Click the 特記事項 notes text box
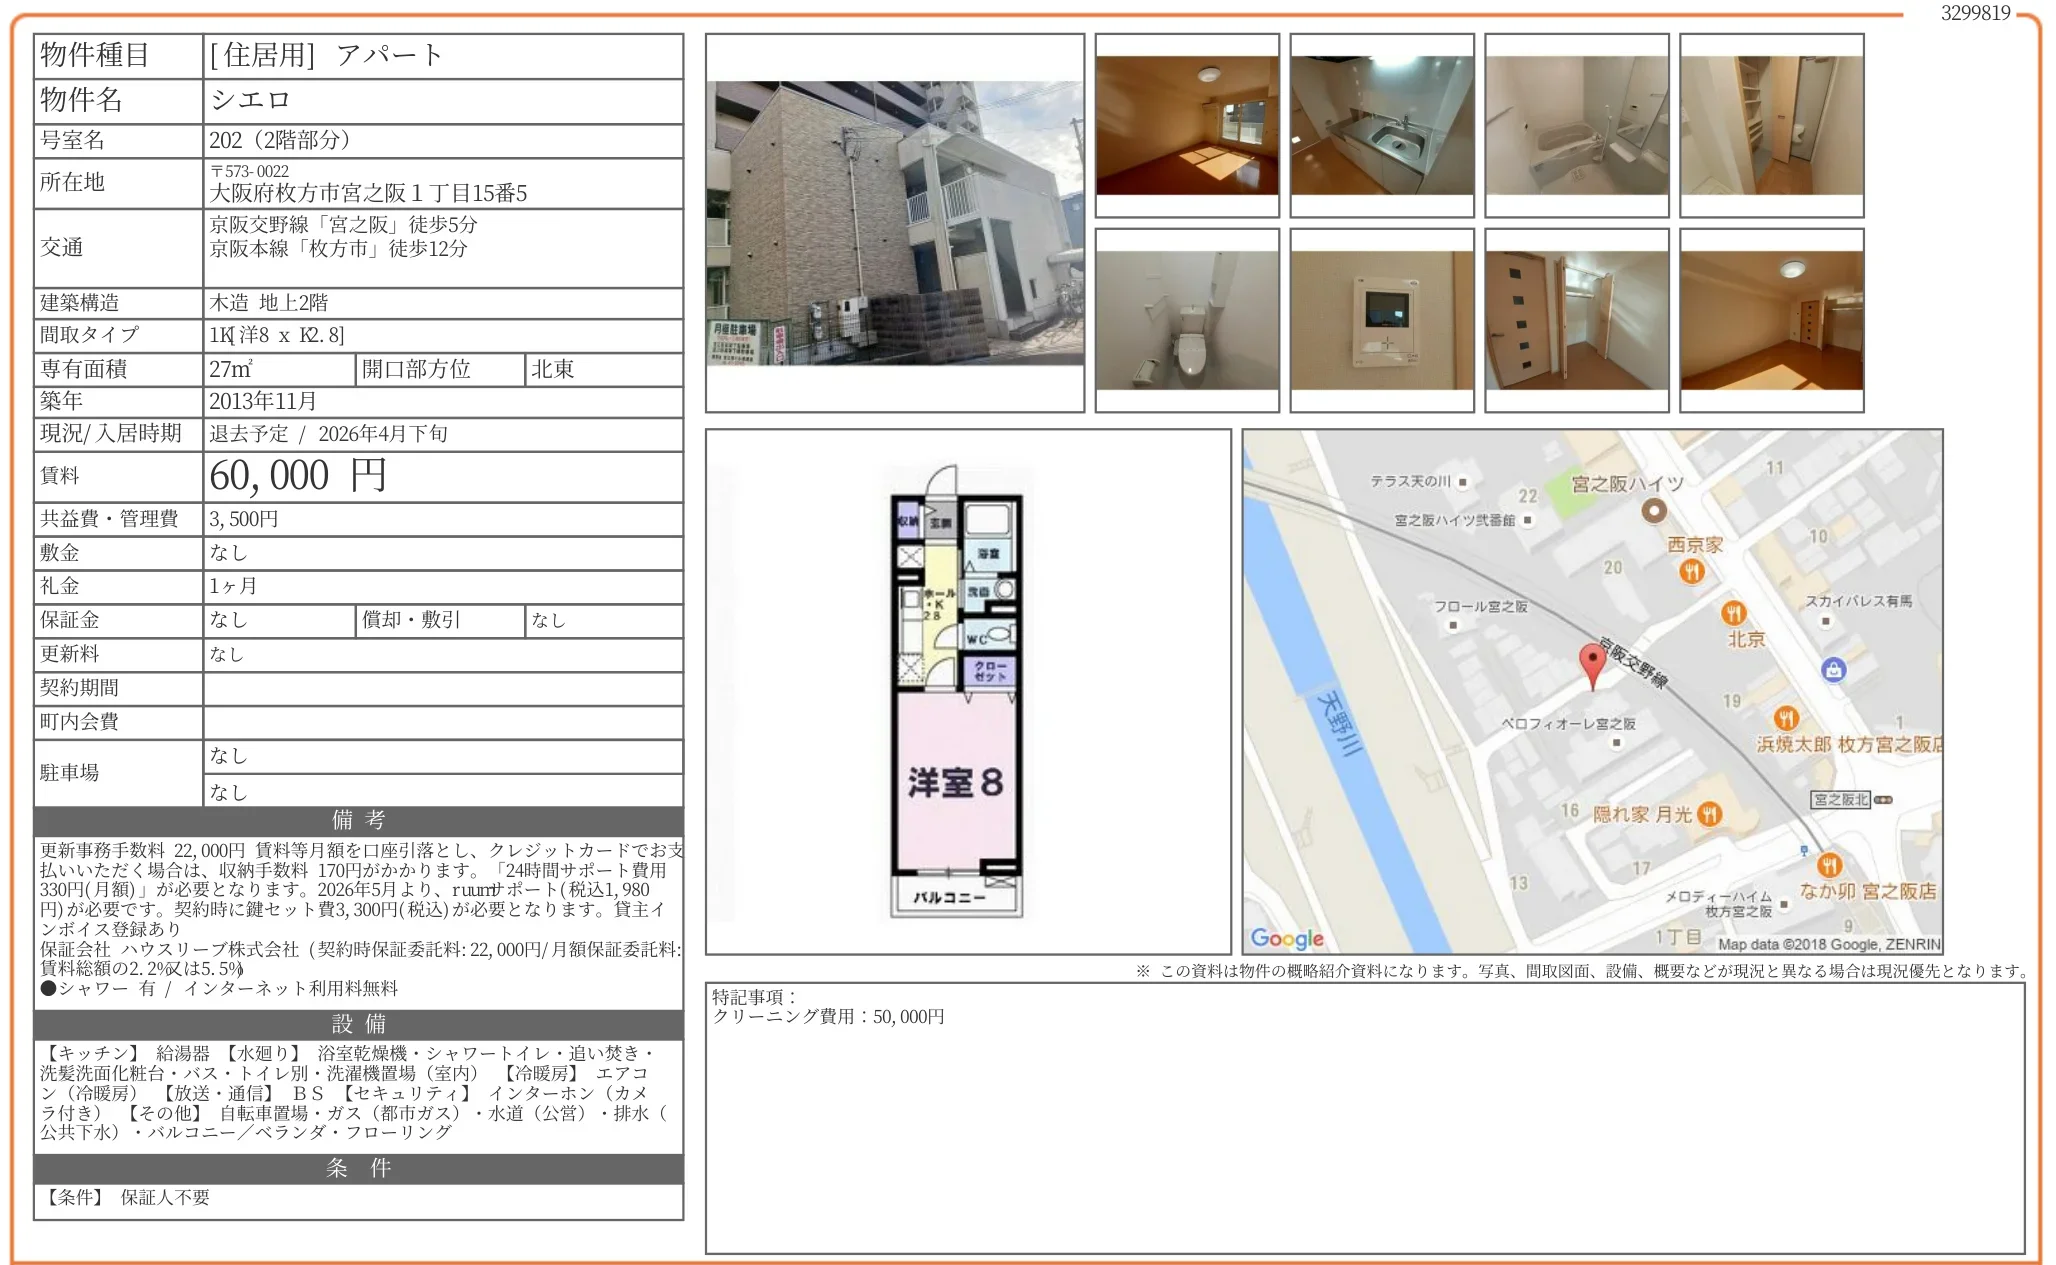 (x=1364, y=1116)
